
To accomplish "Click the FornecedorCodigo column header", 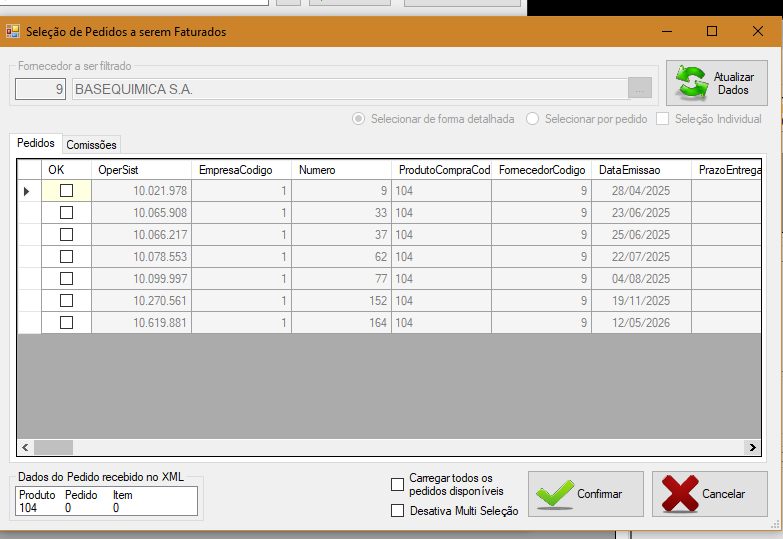I will pos(541,170).
